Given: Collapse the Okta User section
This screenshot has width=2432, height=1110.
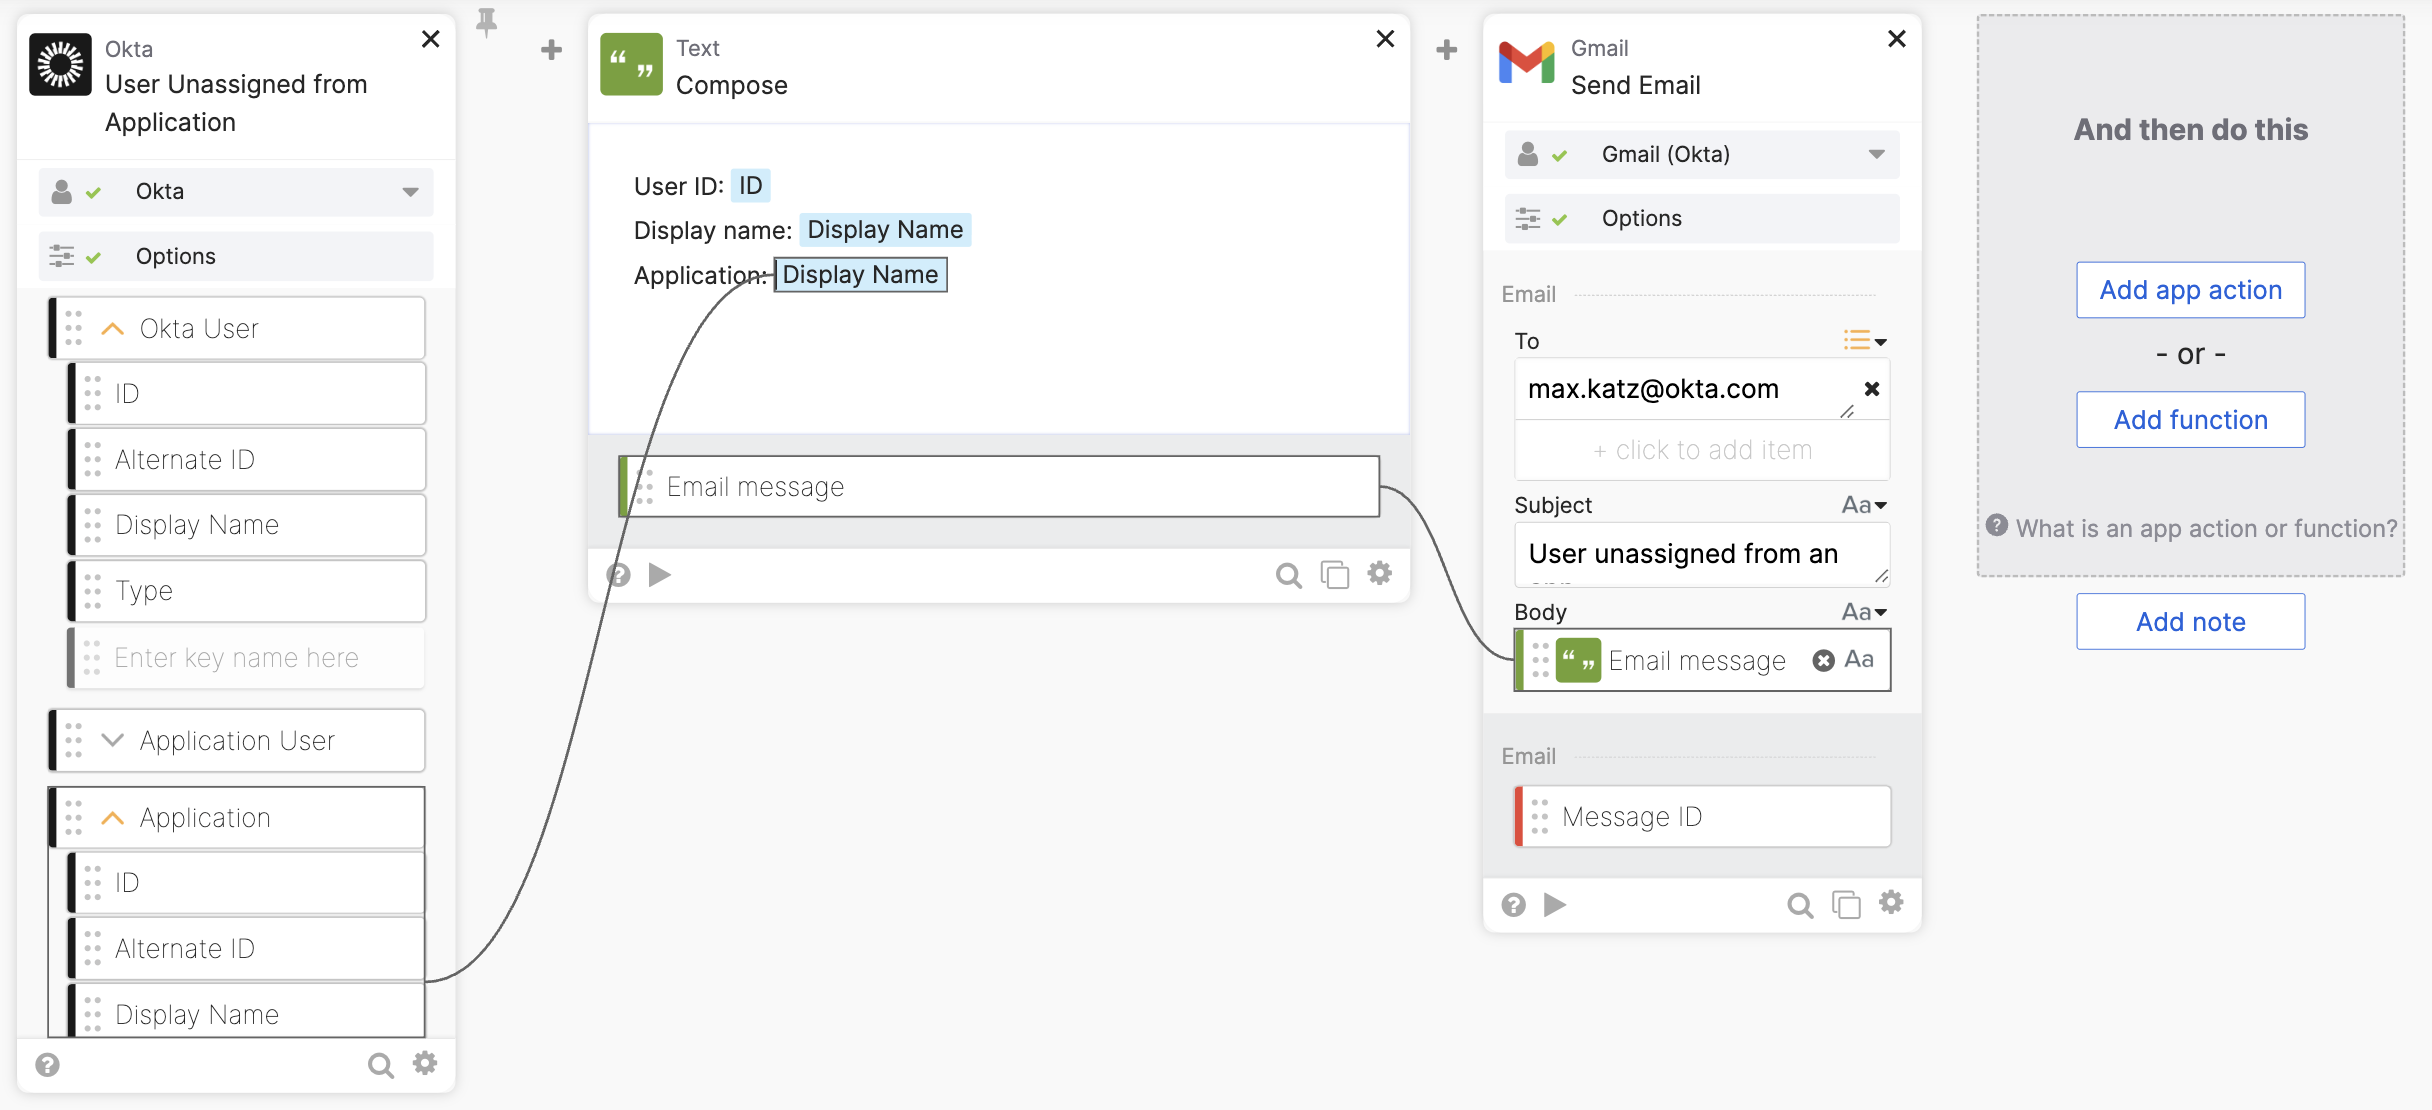Looking at the screenshot, I should tap(113, 329).
